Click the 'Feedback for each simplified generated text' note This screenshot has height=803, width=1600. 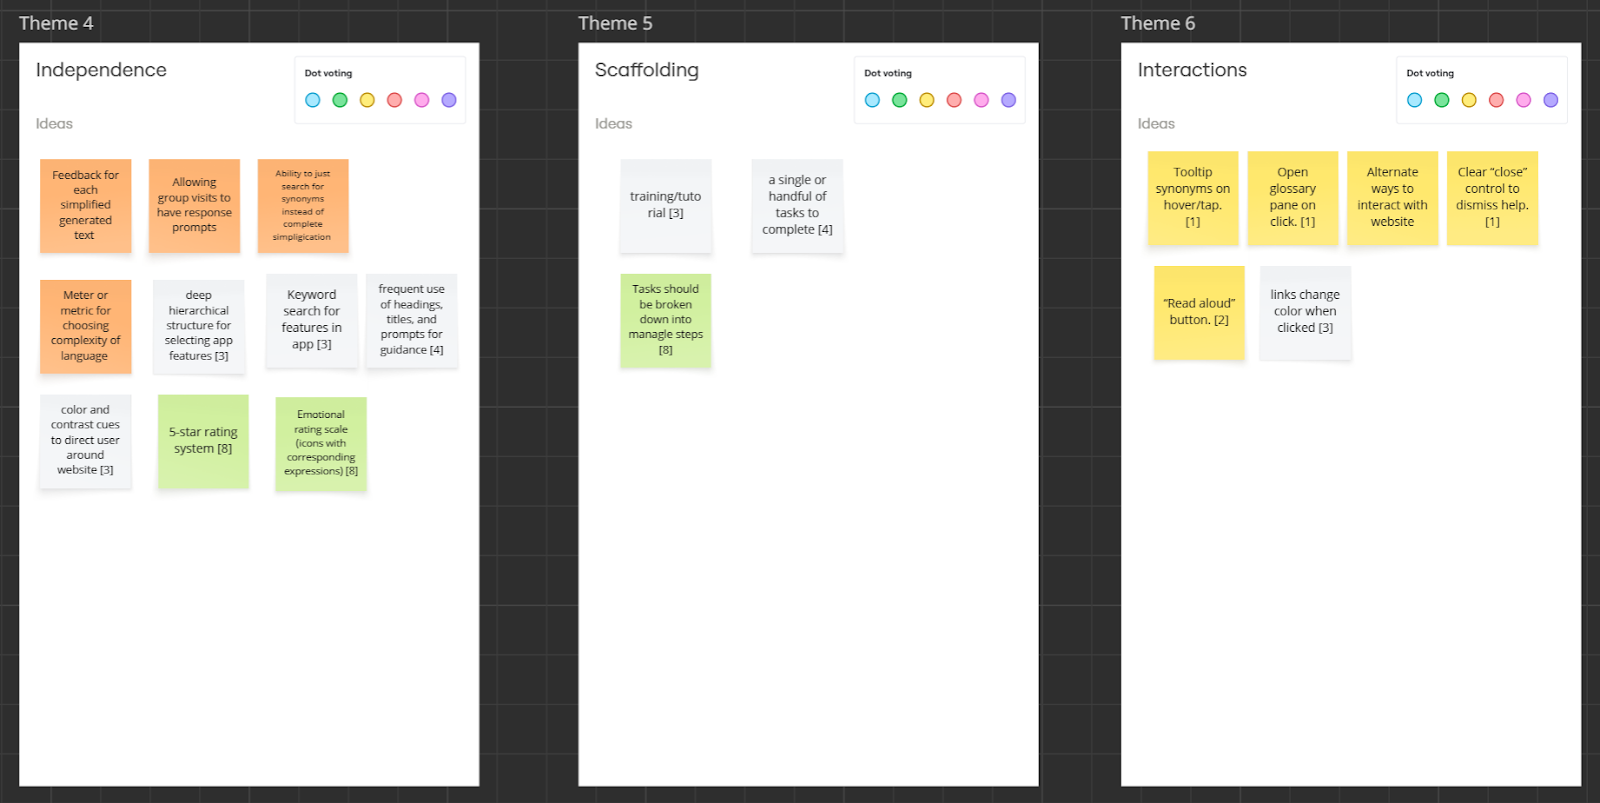click(x=85, y=205)
